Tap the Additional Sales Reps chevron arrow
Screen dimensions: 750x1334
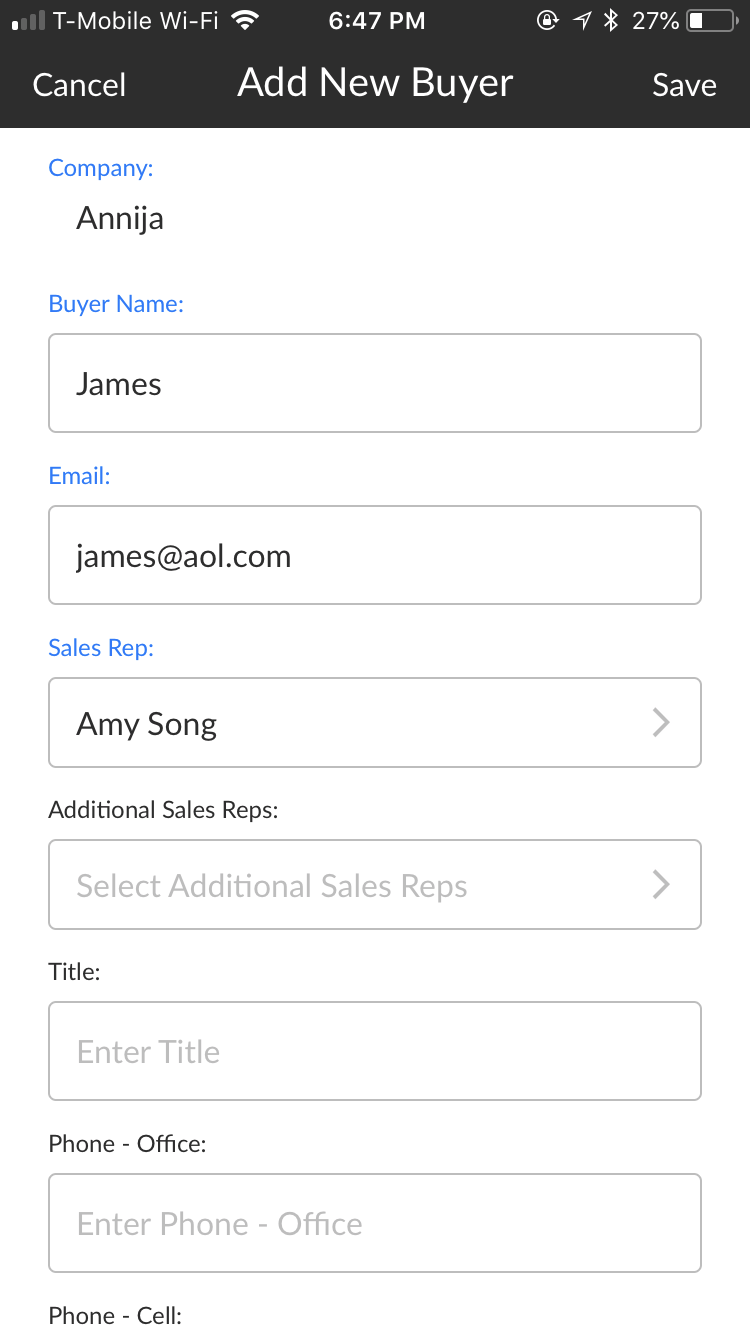click(x=661, y=885)
